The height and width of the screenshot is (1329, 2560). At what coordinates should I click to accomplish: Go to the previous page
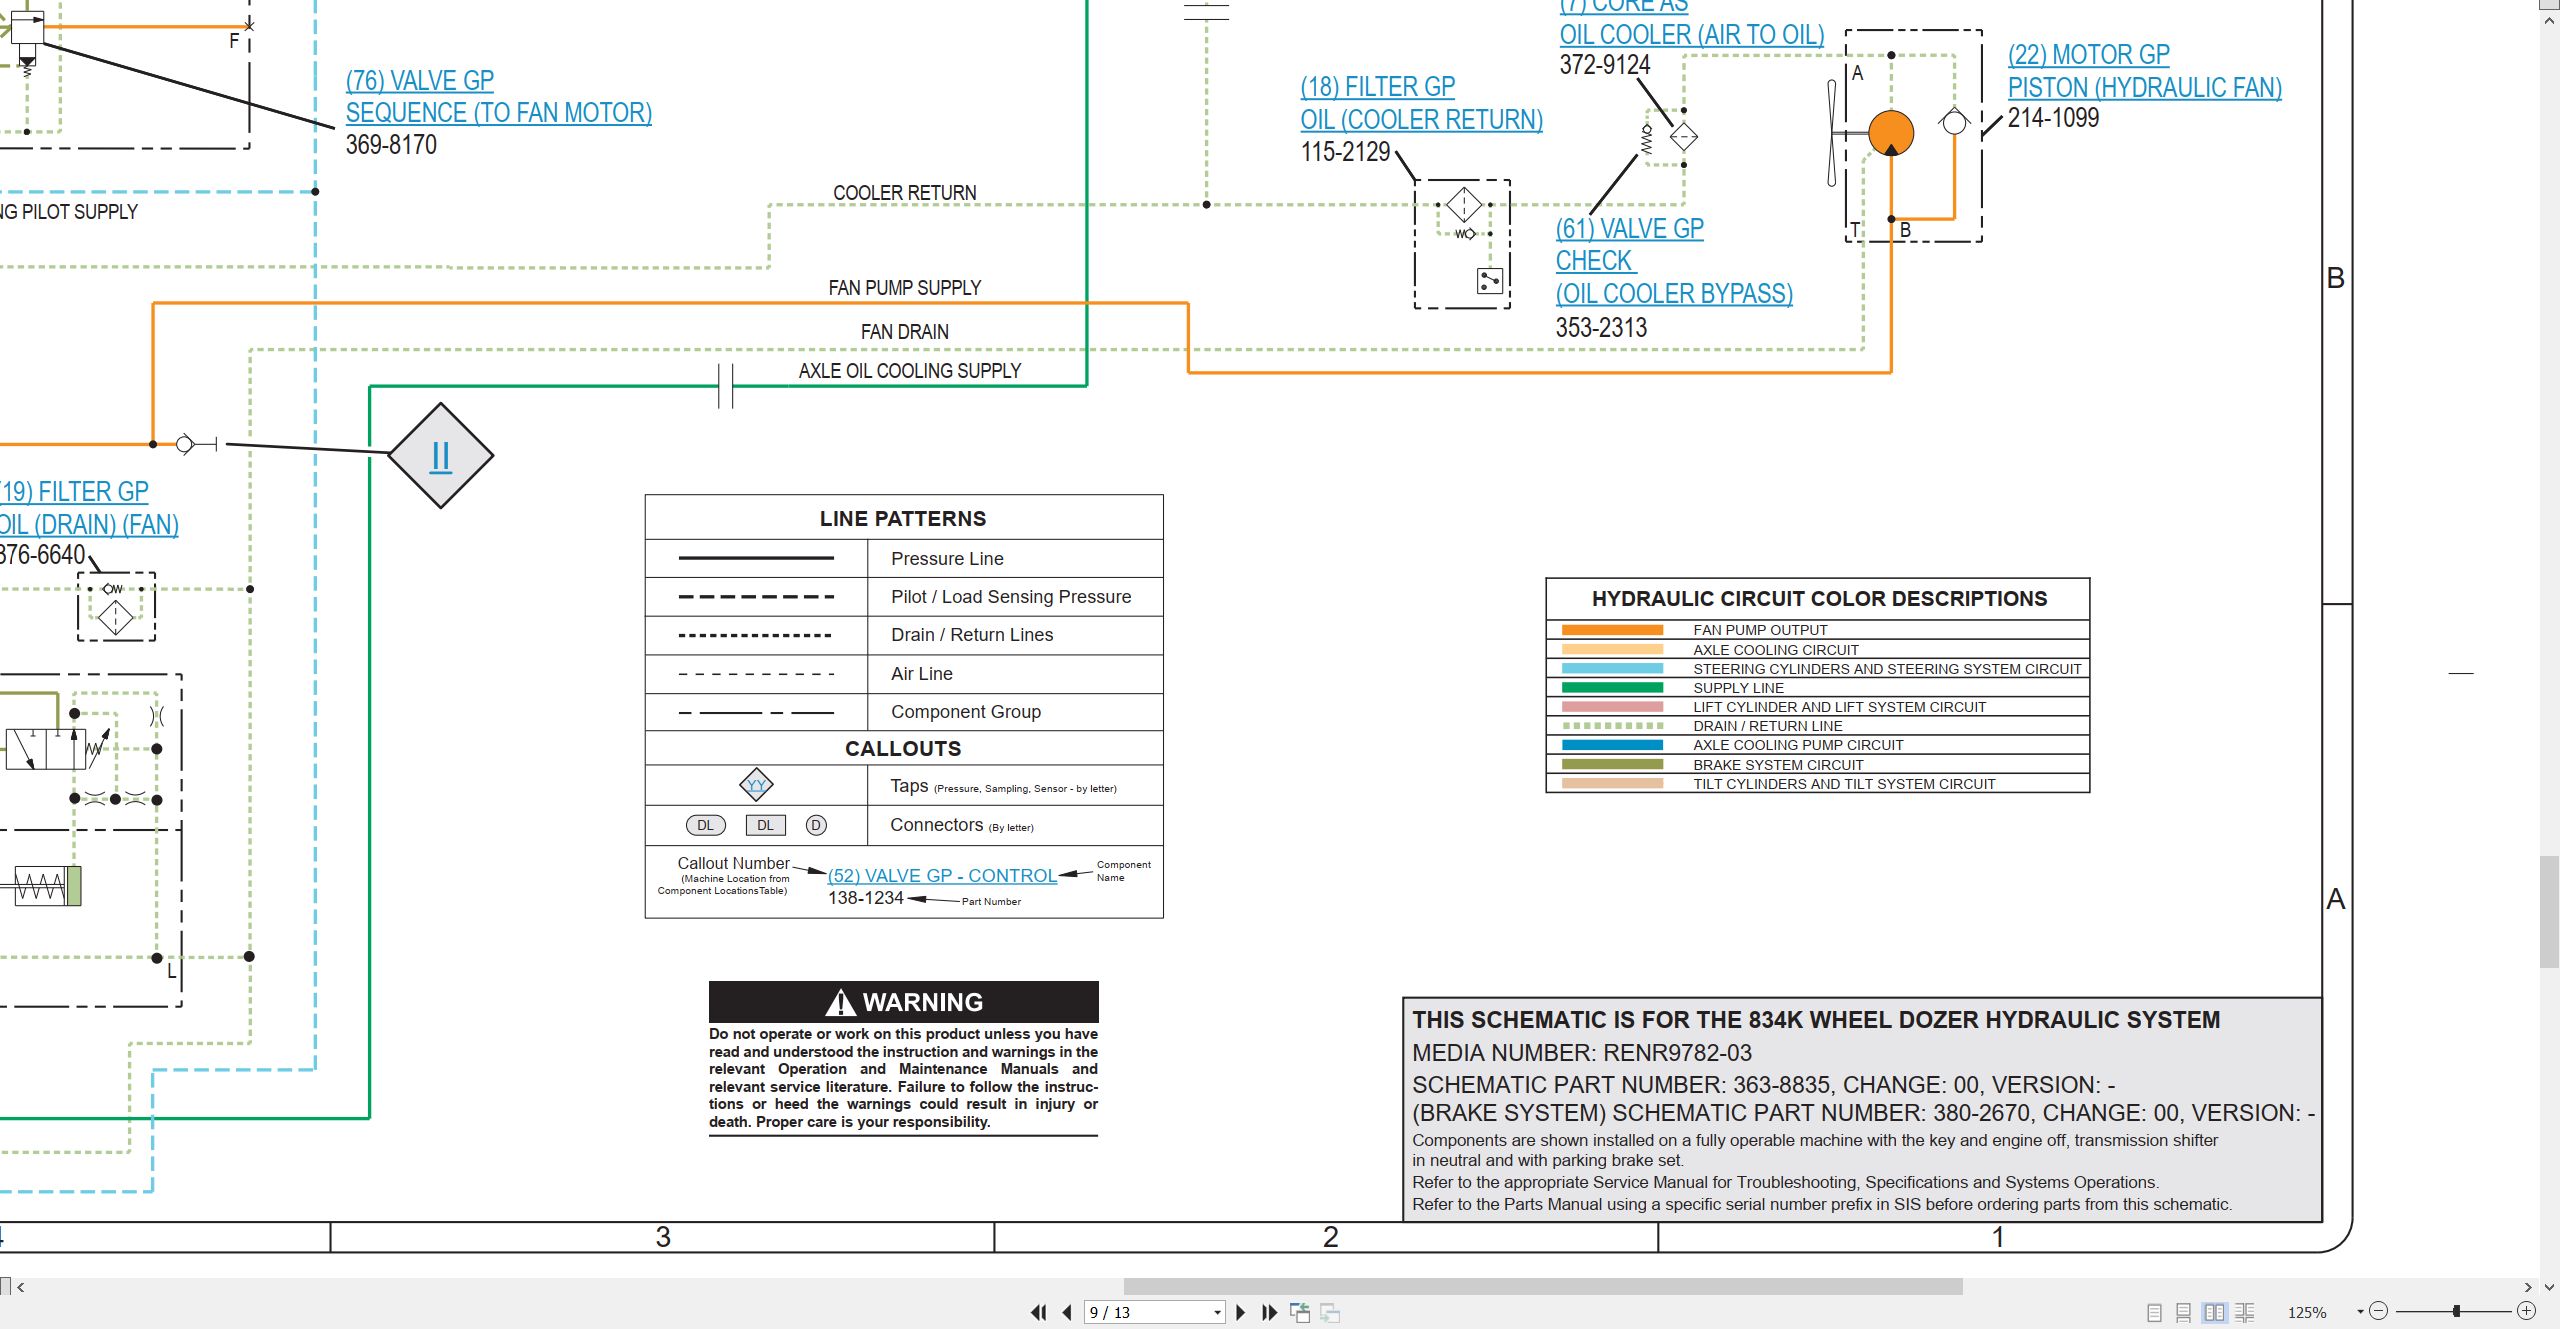(x=1067, y=1312)
